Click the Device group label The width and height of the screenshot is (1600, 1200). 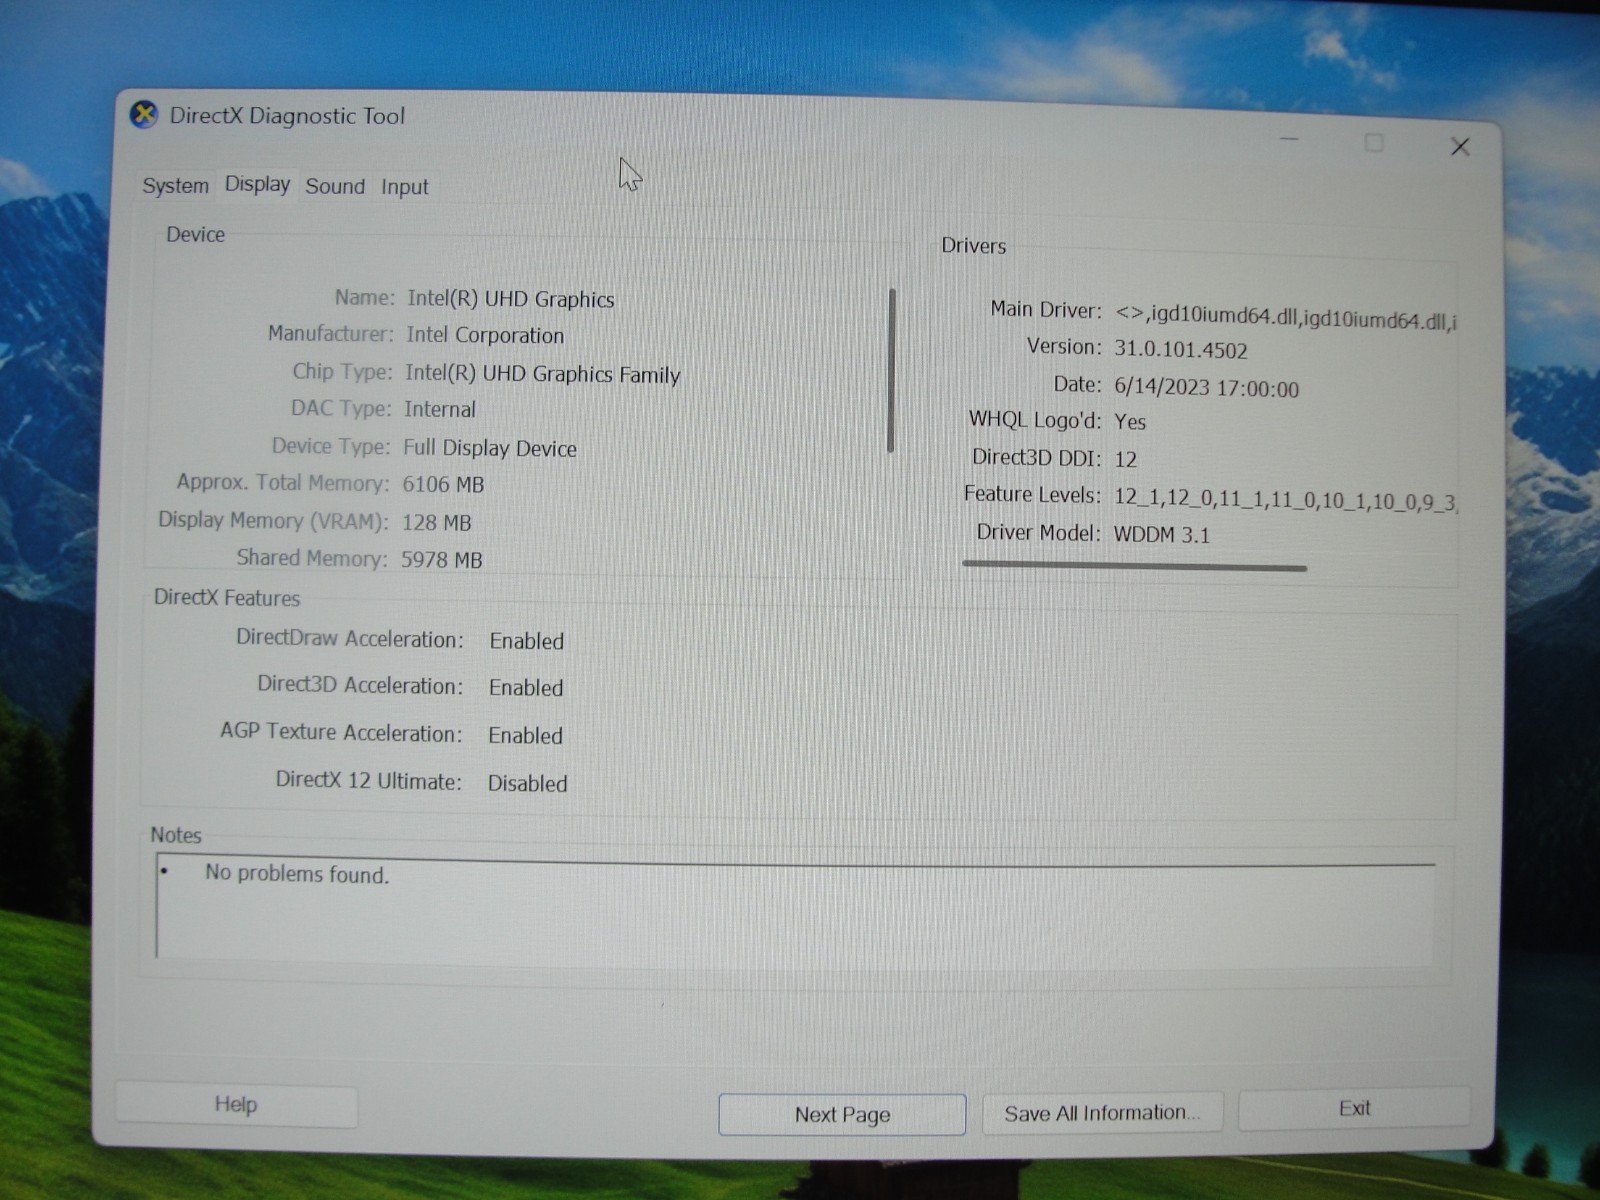tap(195, 234)
